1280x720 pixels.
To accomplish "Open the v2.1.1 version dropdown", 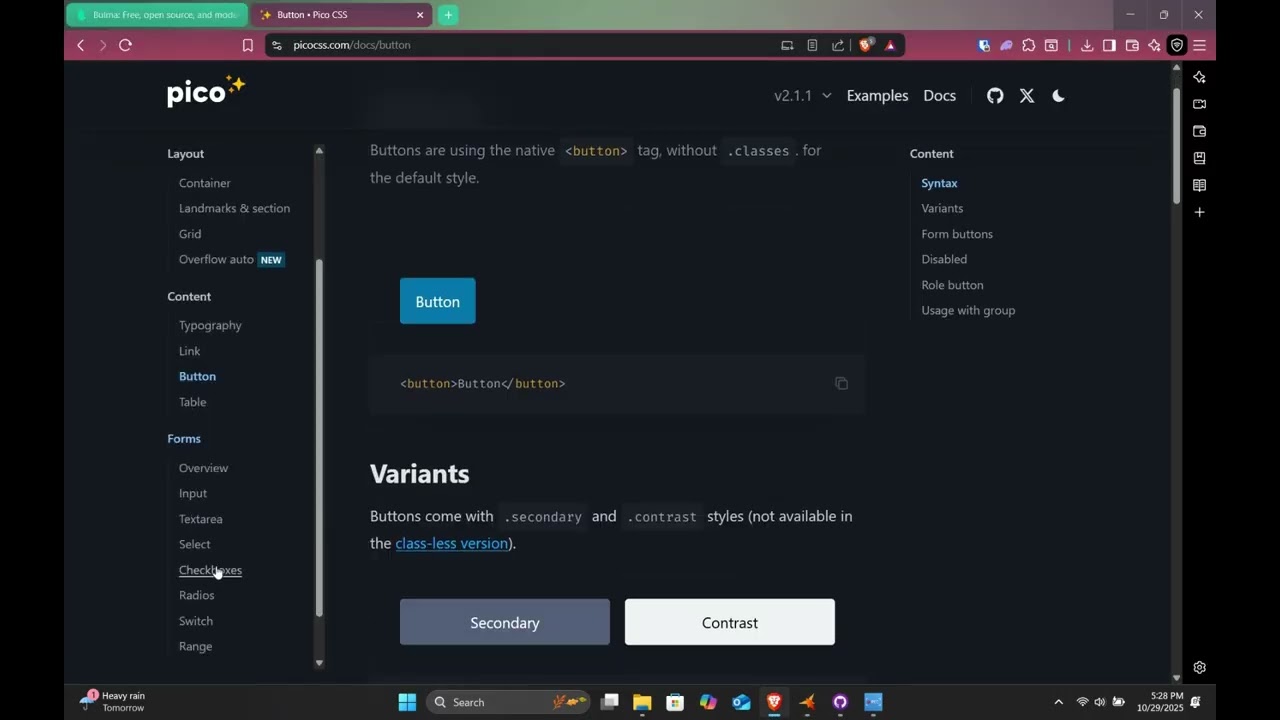I will [803, 96].
